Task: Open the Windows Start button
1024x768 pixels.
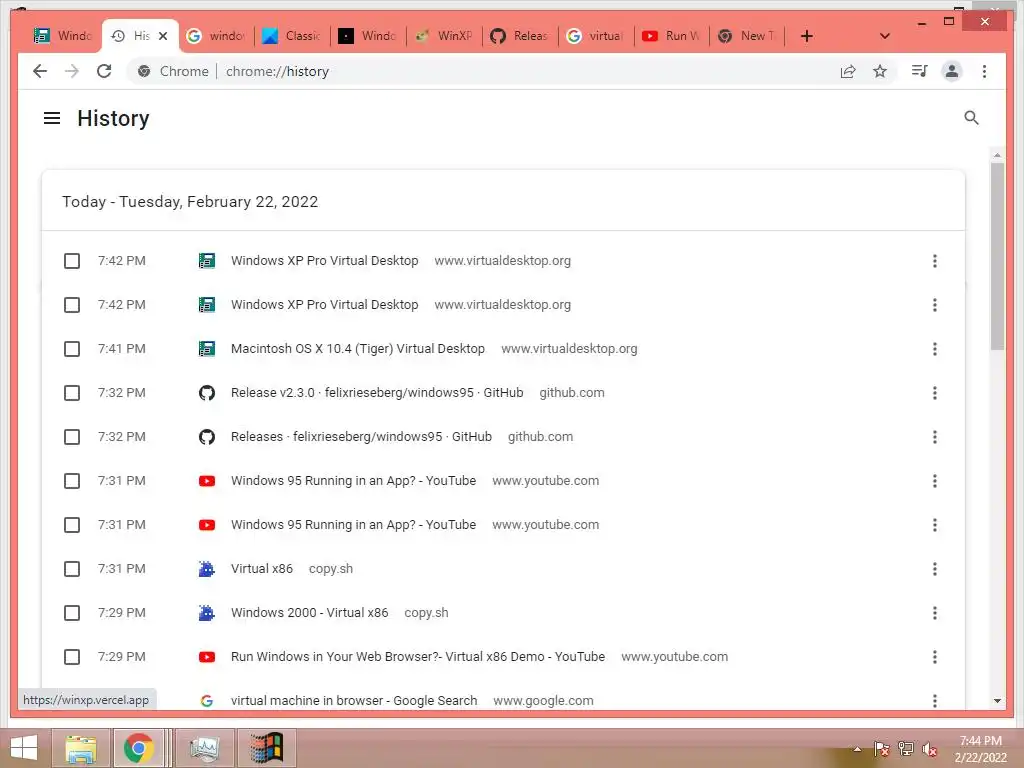Action: tap(24, 748)
